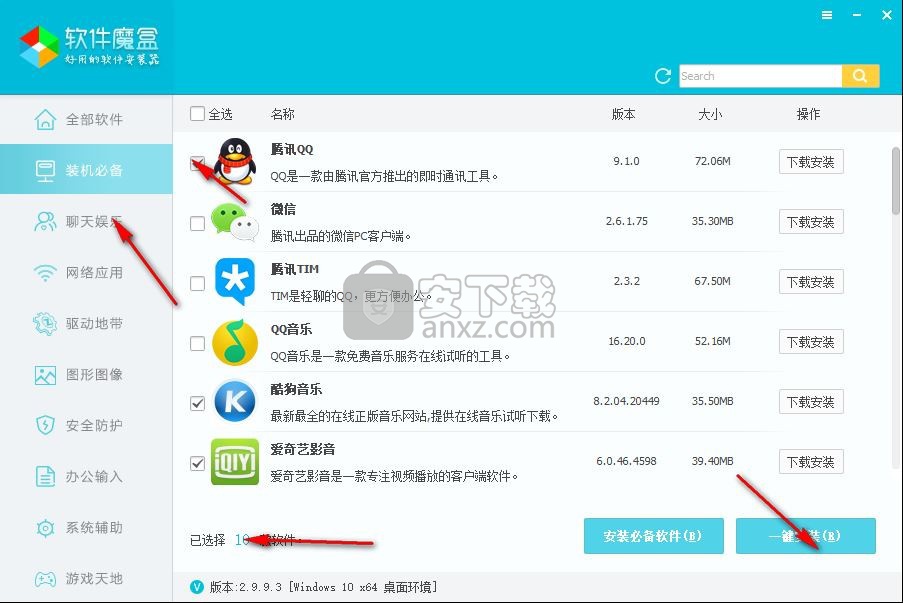This screenshot has height=603, width=903.
Task: Select the 安全防护 sidebar category
Action: [86, 425]
